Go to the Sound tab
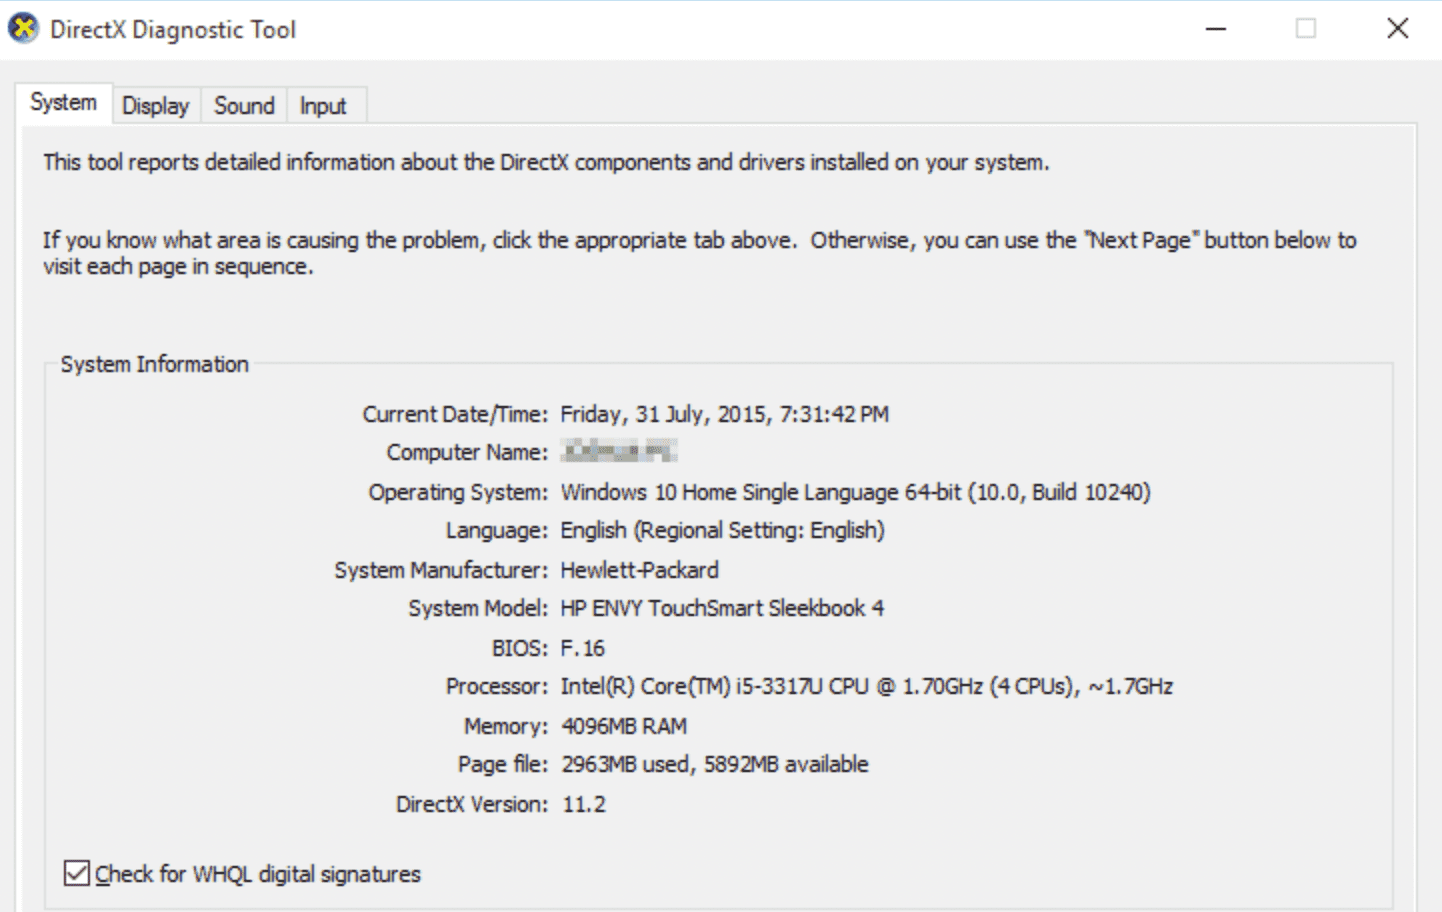This screenshot has width=1442, height=912. tap(244, 106)
